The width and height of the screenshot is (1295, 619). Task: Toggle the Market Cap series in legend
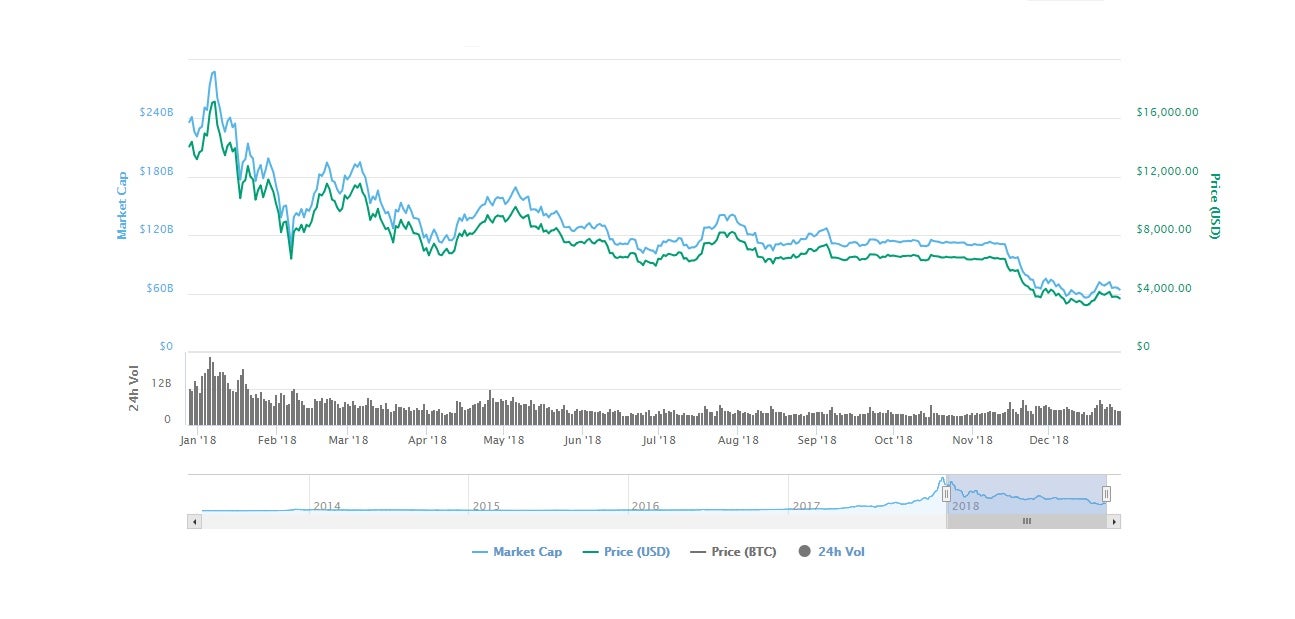pyautogui.click(x=516, y=552)
